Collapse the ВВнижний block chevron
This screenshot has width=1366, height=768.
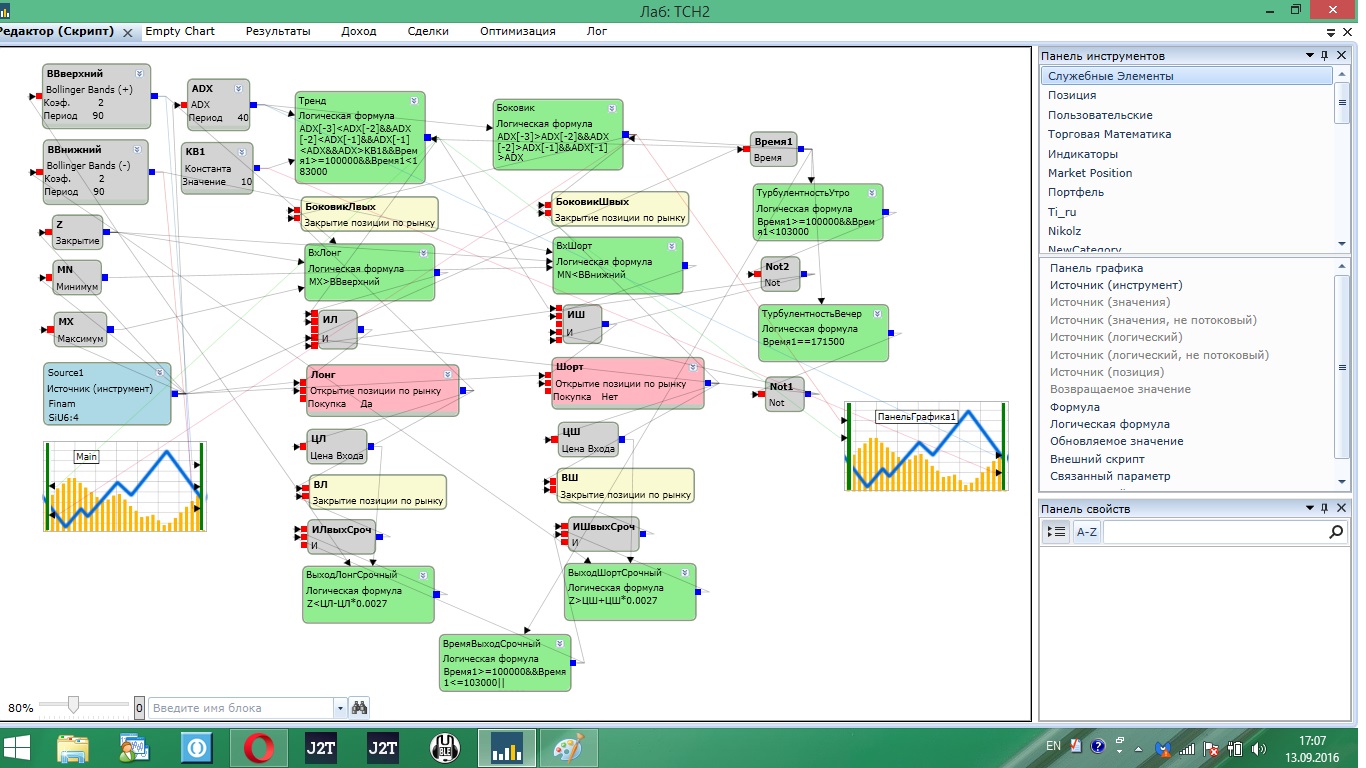pos(137,149)
